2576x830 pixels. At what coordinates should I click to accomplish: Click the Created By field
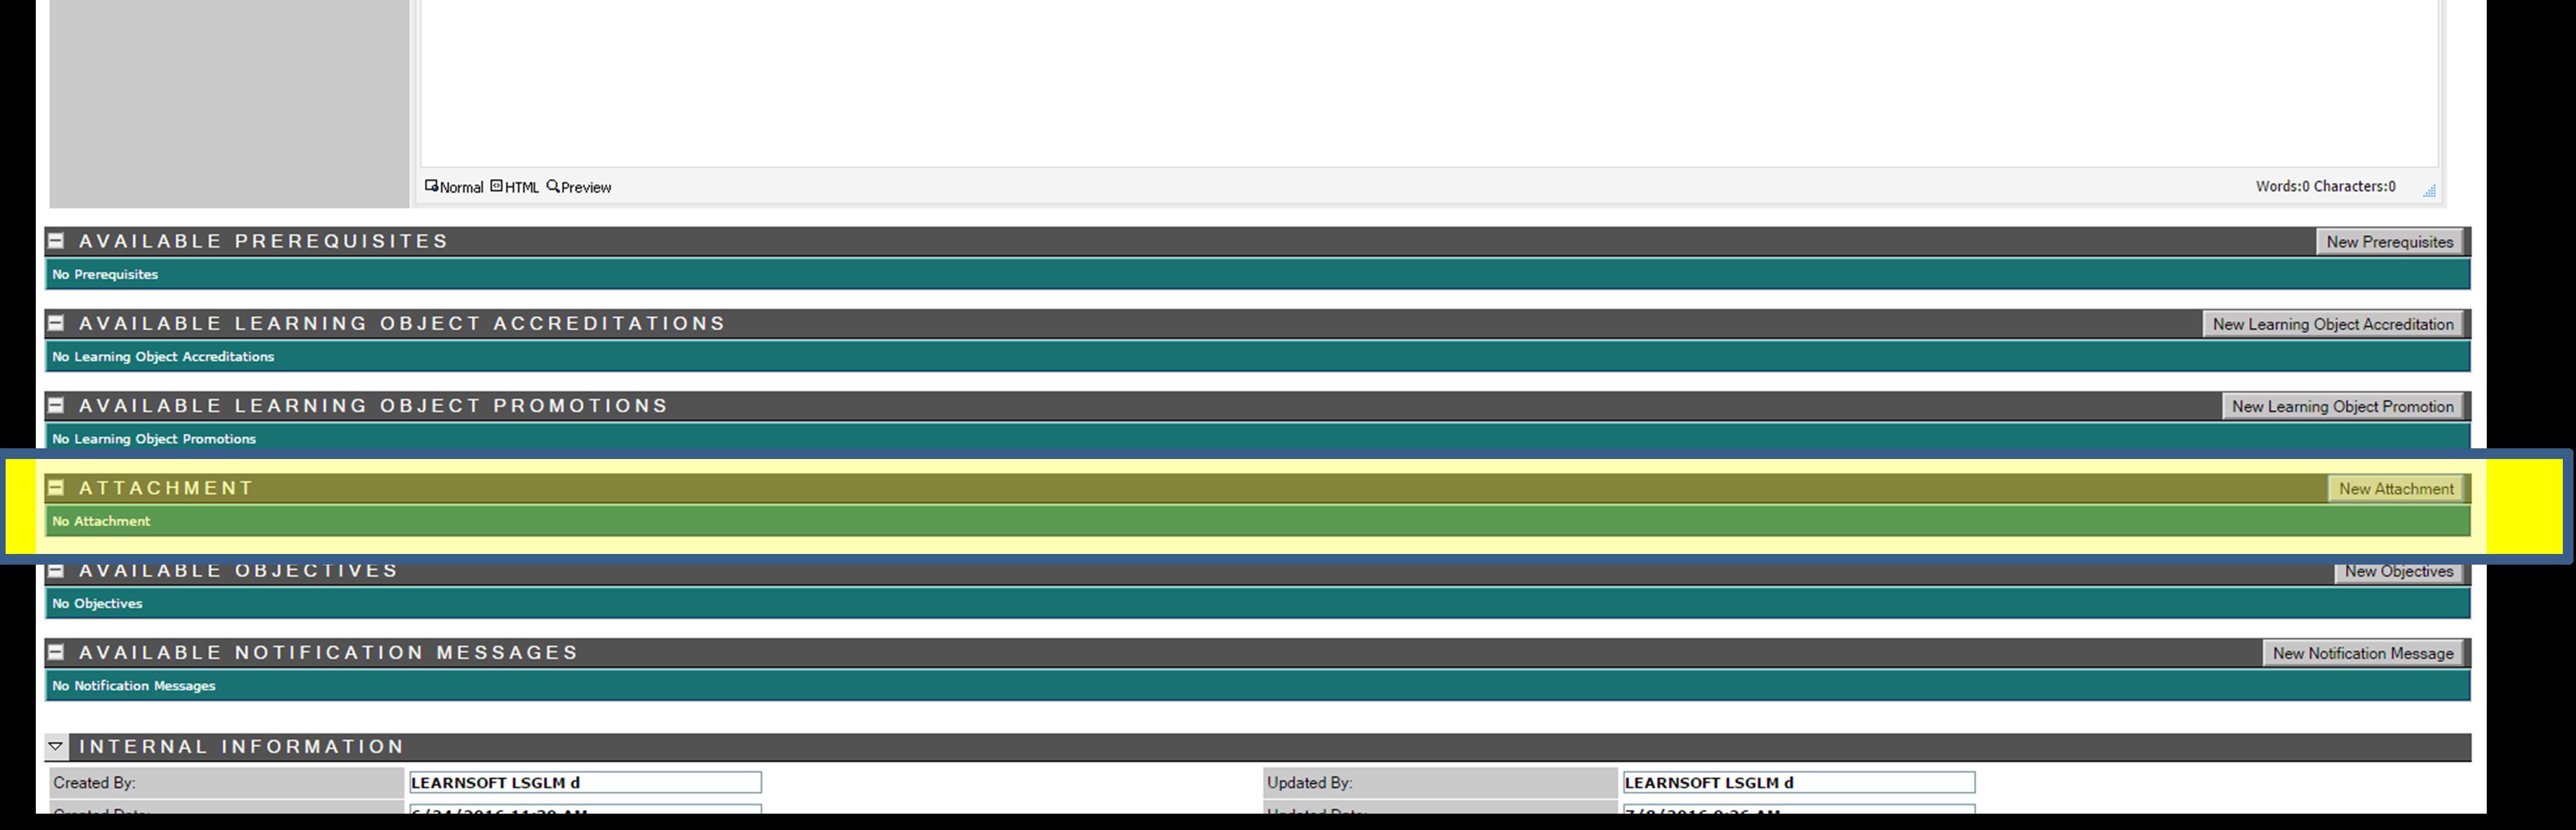click(x=585, y=782)
